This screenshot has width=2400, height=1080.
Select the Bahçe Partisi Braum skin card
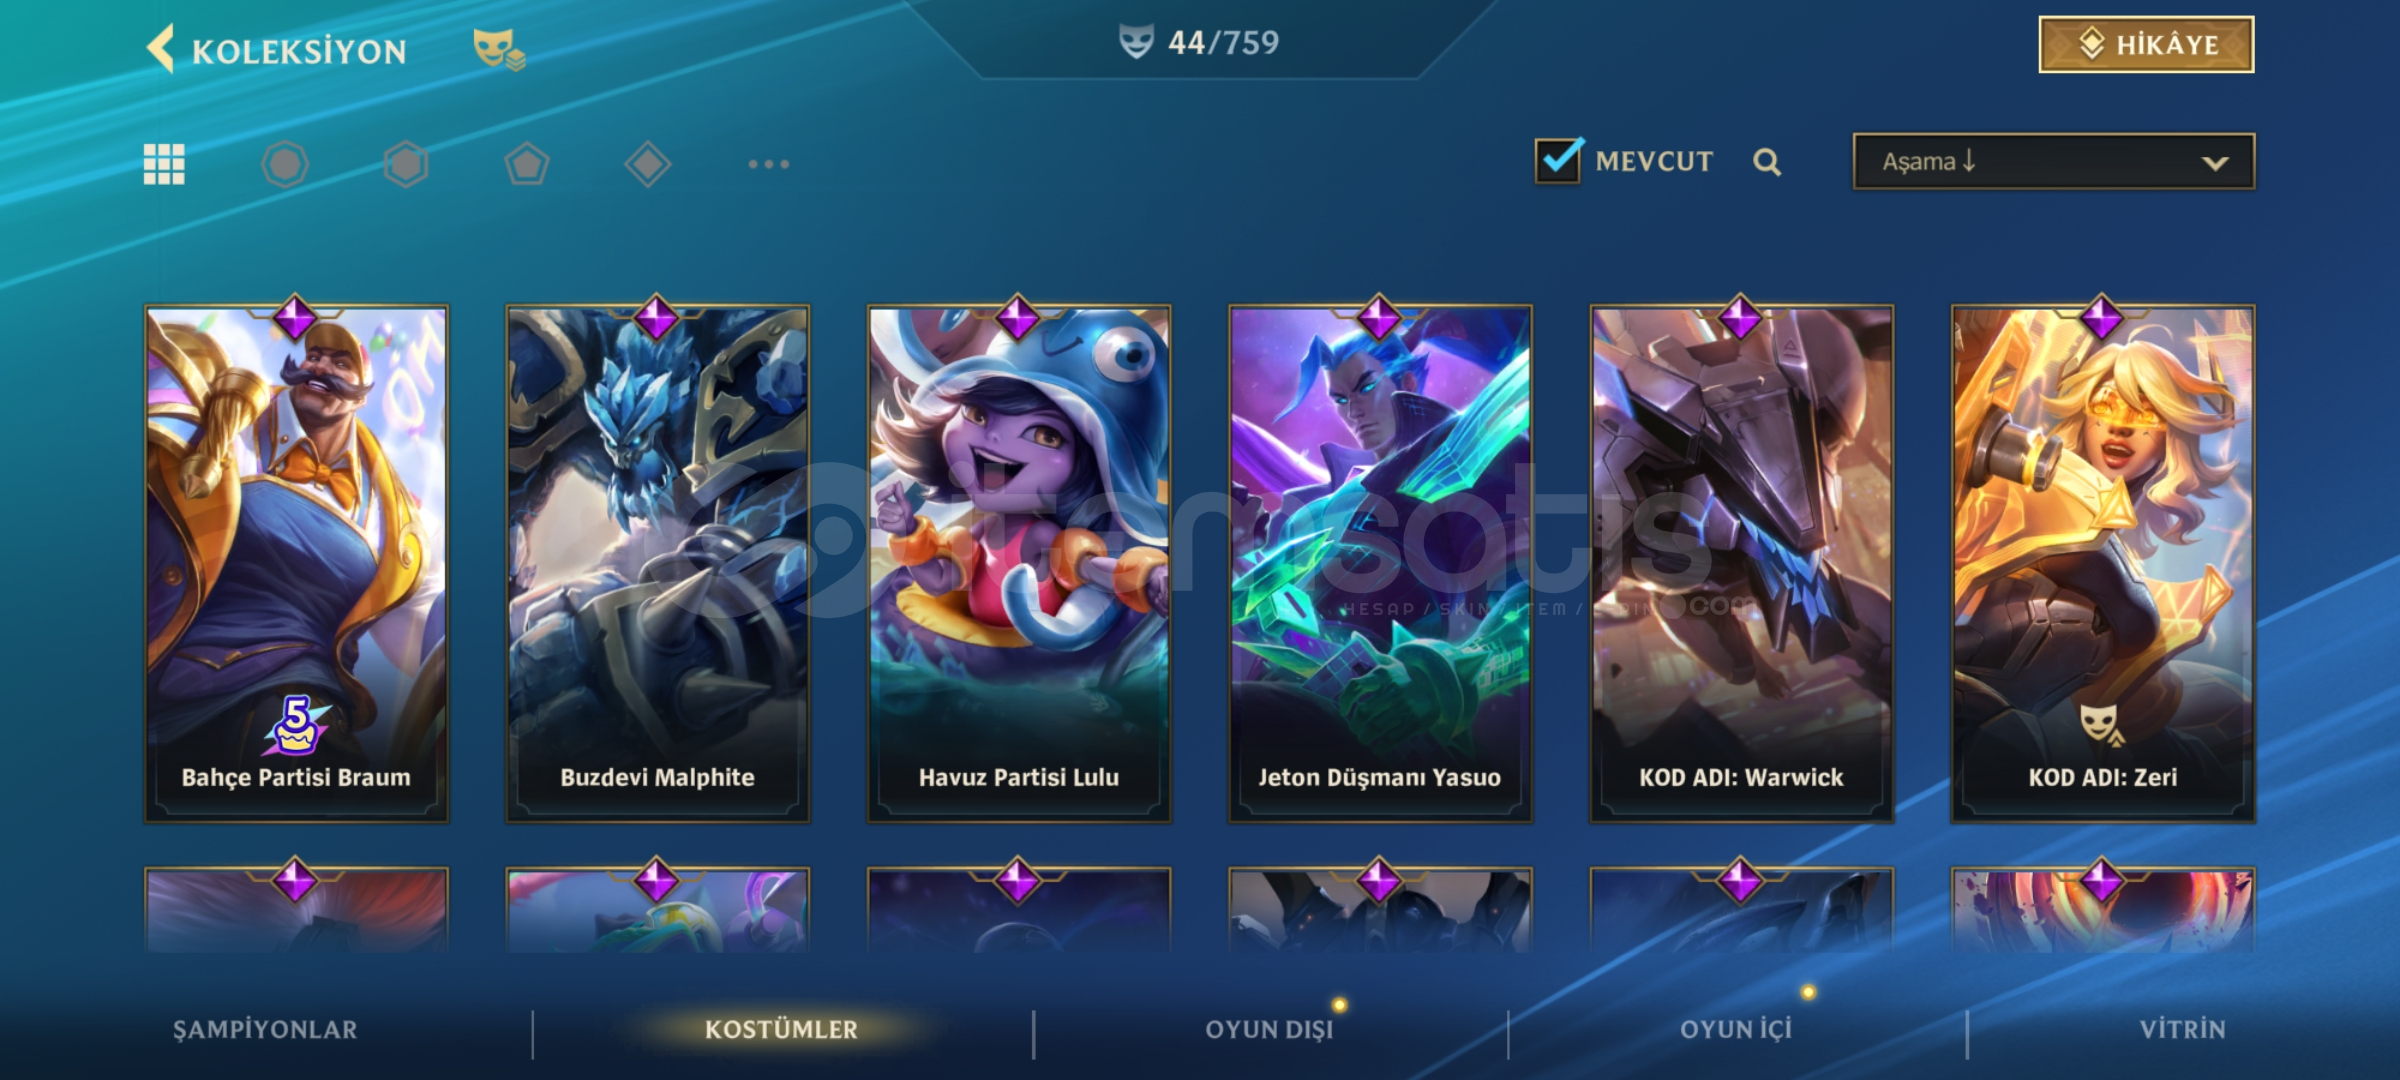(x=296, y=563)
